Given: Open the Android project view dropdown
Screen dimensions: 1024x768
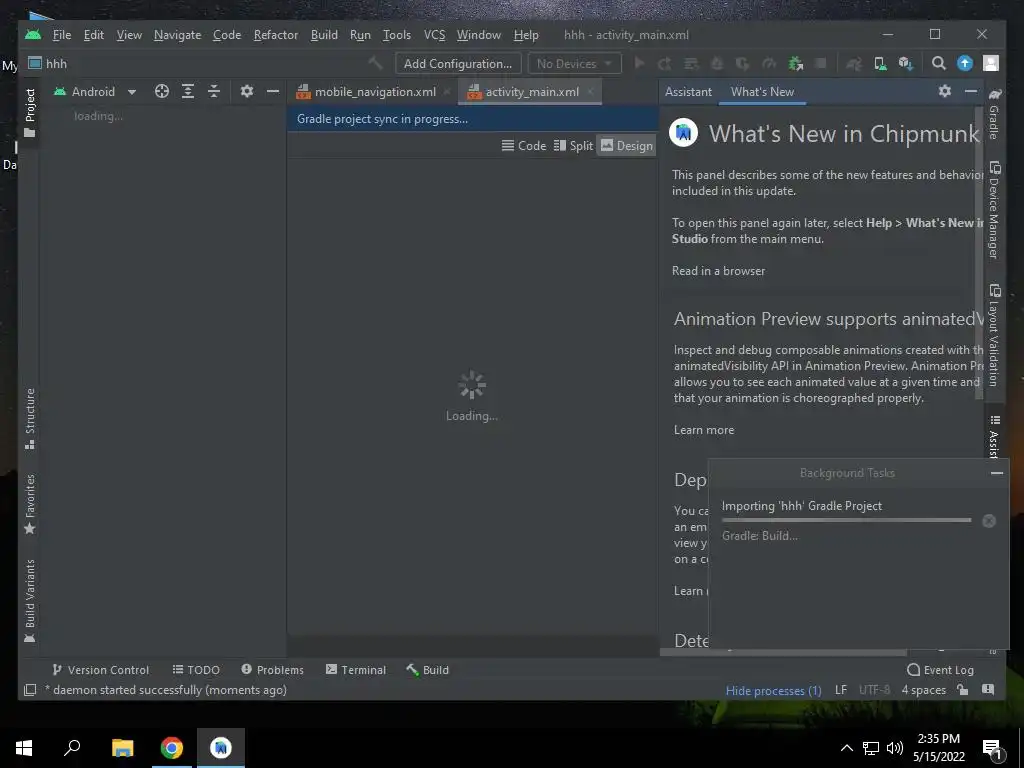Looking at the screenshot, I should [95, 91].
